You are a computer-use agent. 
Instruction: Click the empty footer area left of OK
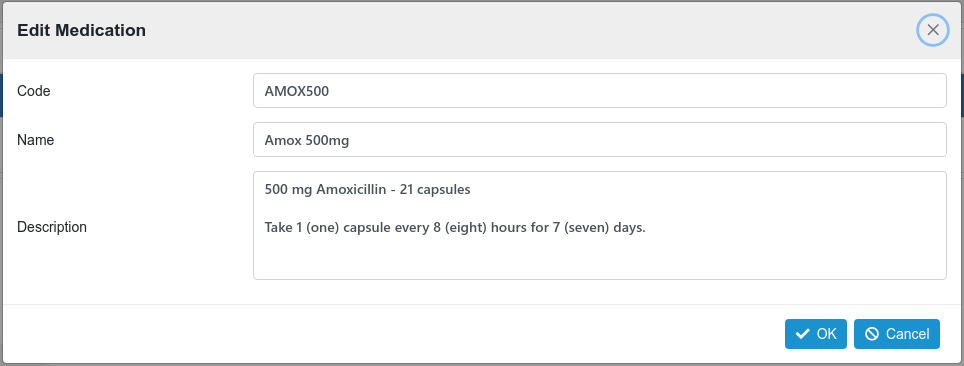(393, 334)
